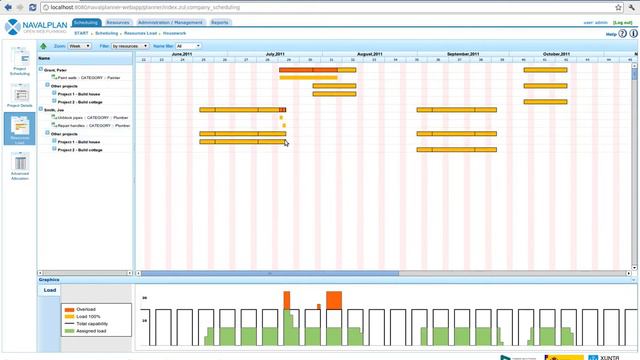Click the Paint walls task icon

[x=54, y=77]
